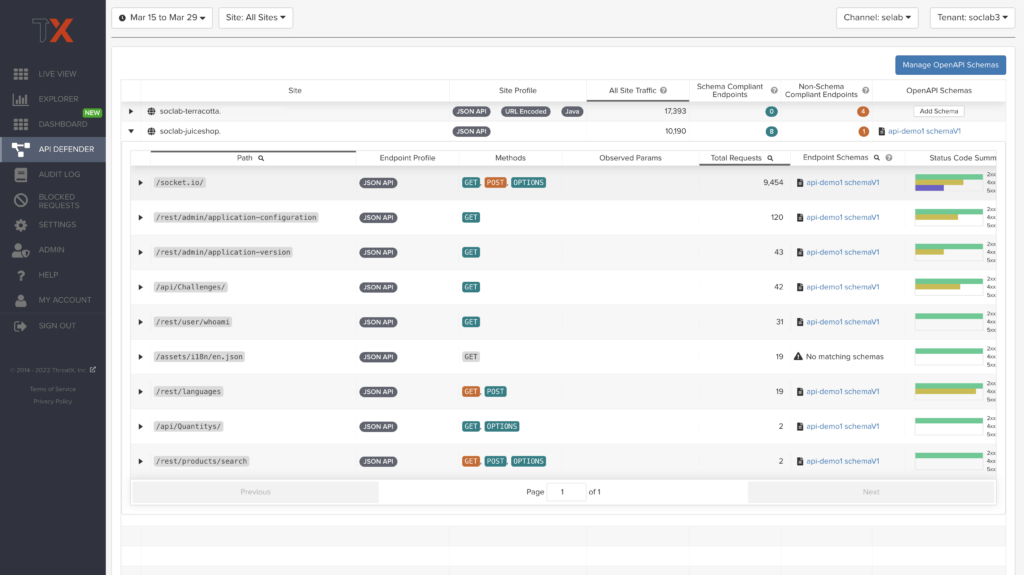Click the Java profile badge
1024x575 pixels.
572,111
